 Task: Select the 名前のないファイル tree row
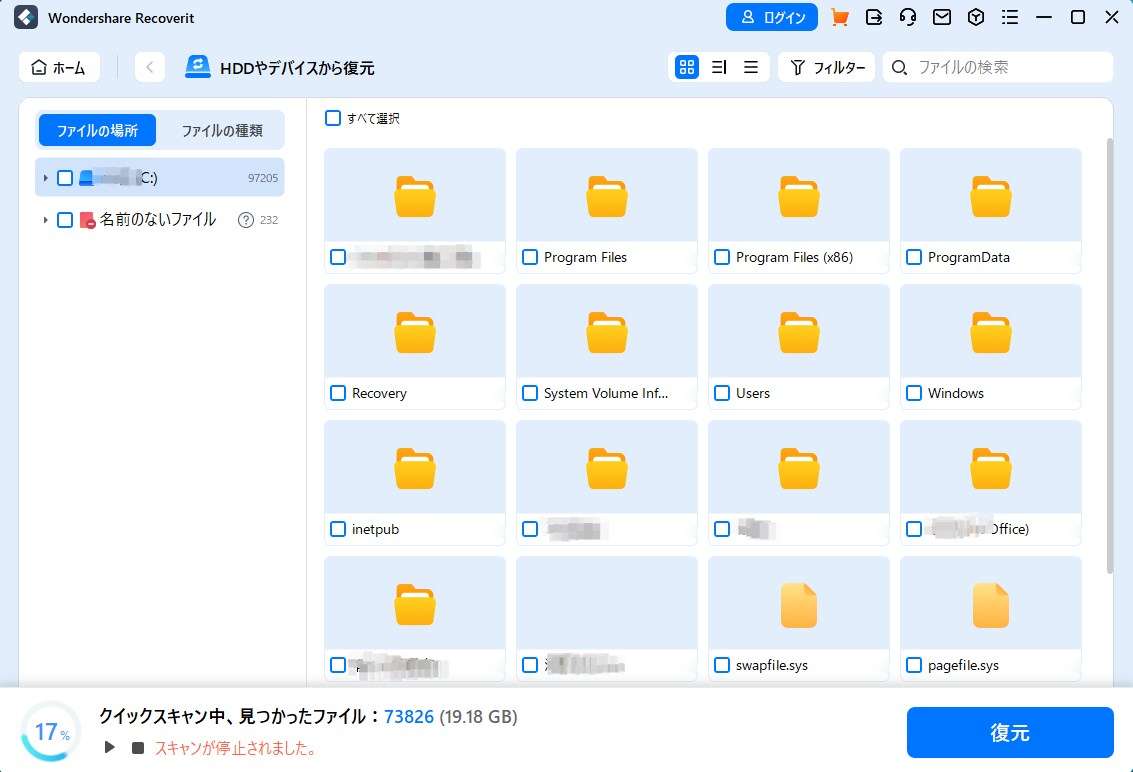[160, 220]
